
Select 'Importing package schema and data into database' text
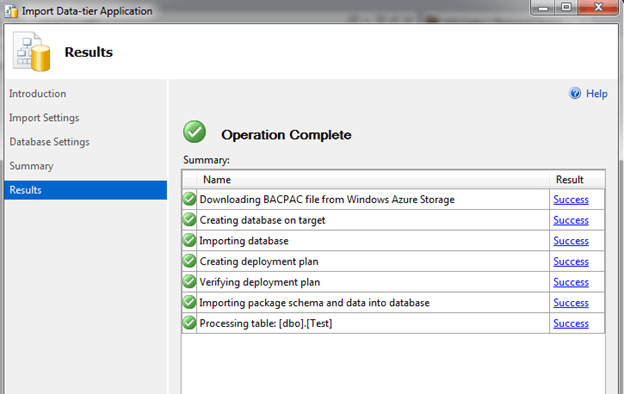click(314, 303)
